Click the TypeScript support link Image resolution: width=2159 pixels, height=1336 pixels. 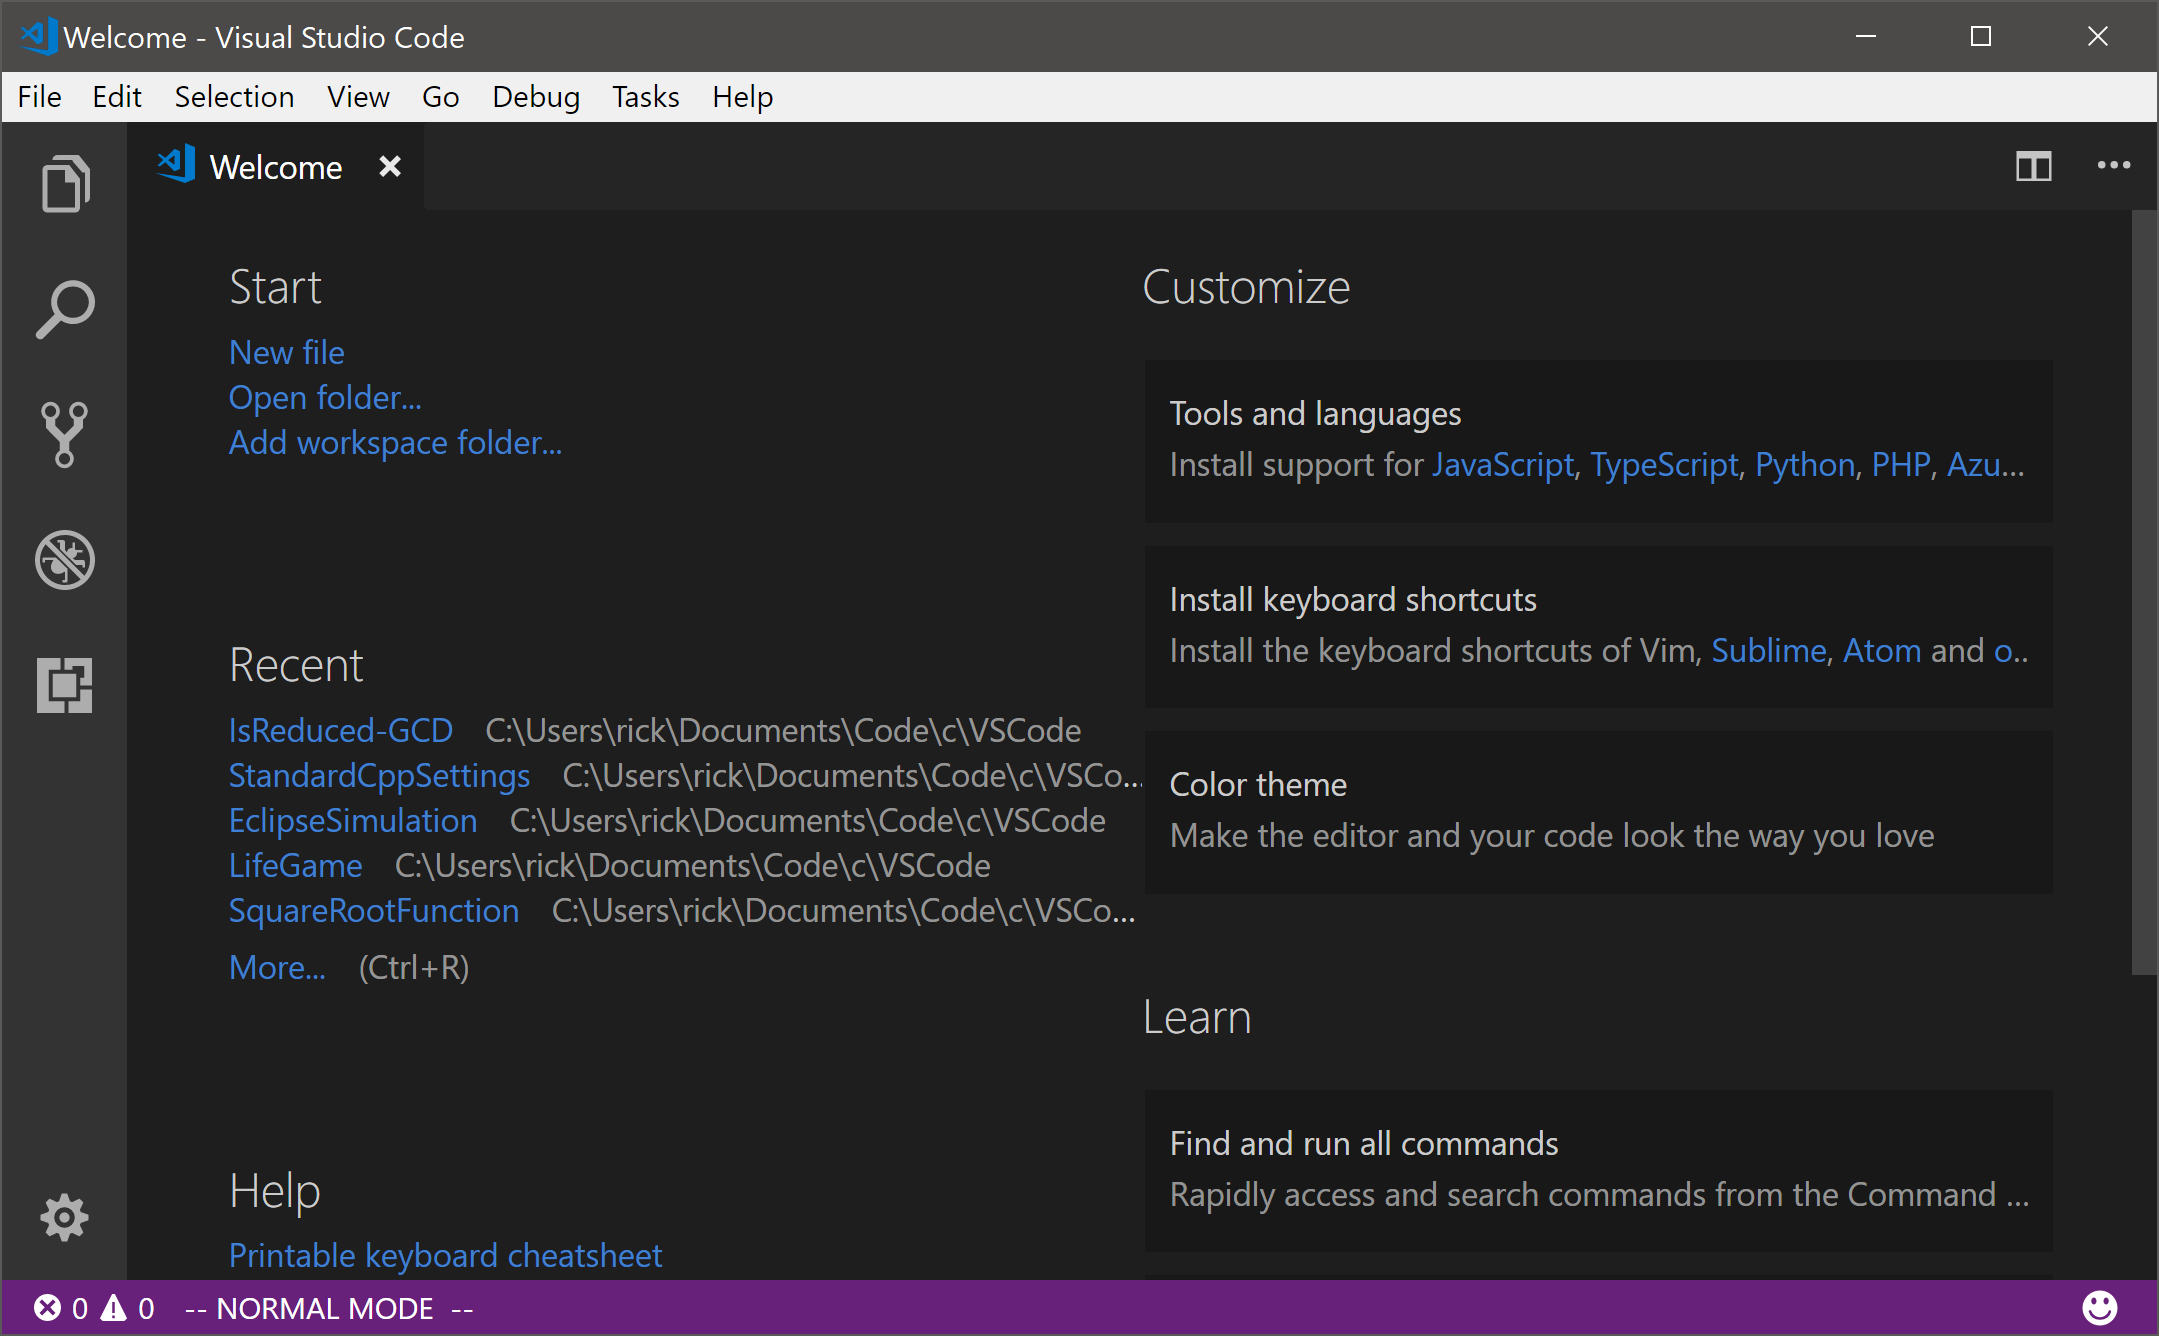pos(1665,464)
